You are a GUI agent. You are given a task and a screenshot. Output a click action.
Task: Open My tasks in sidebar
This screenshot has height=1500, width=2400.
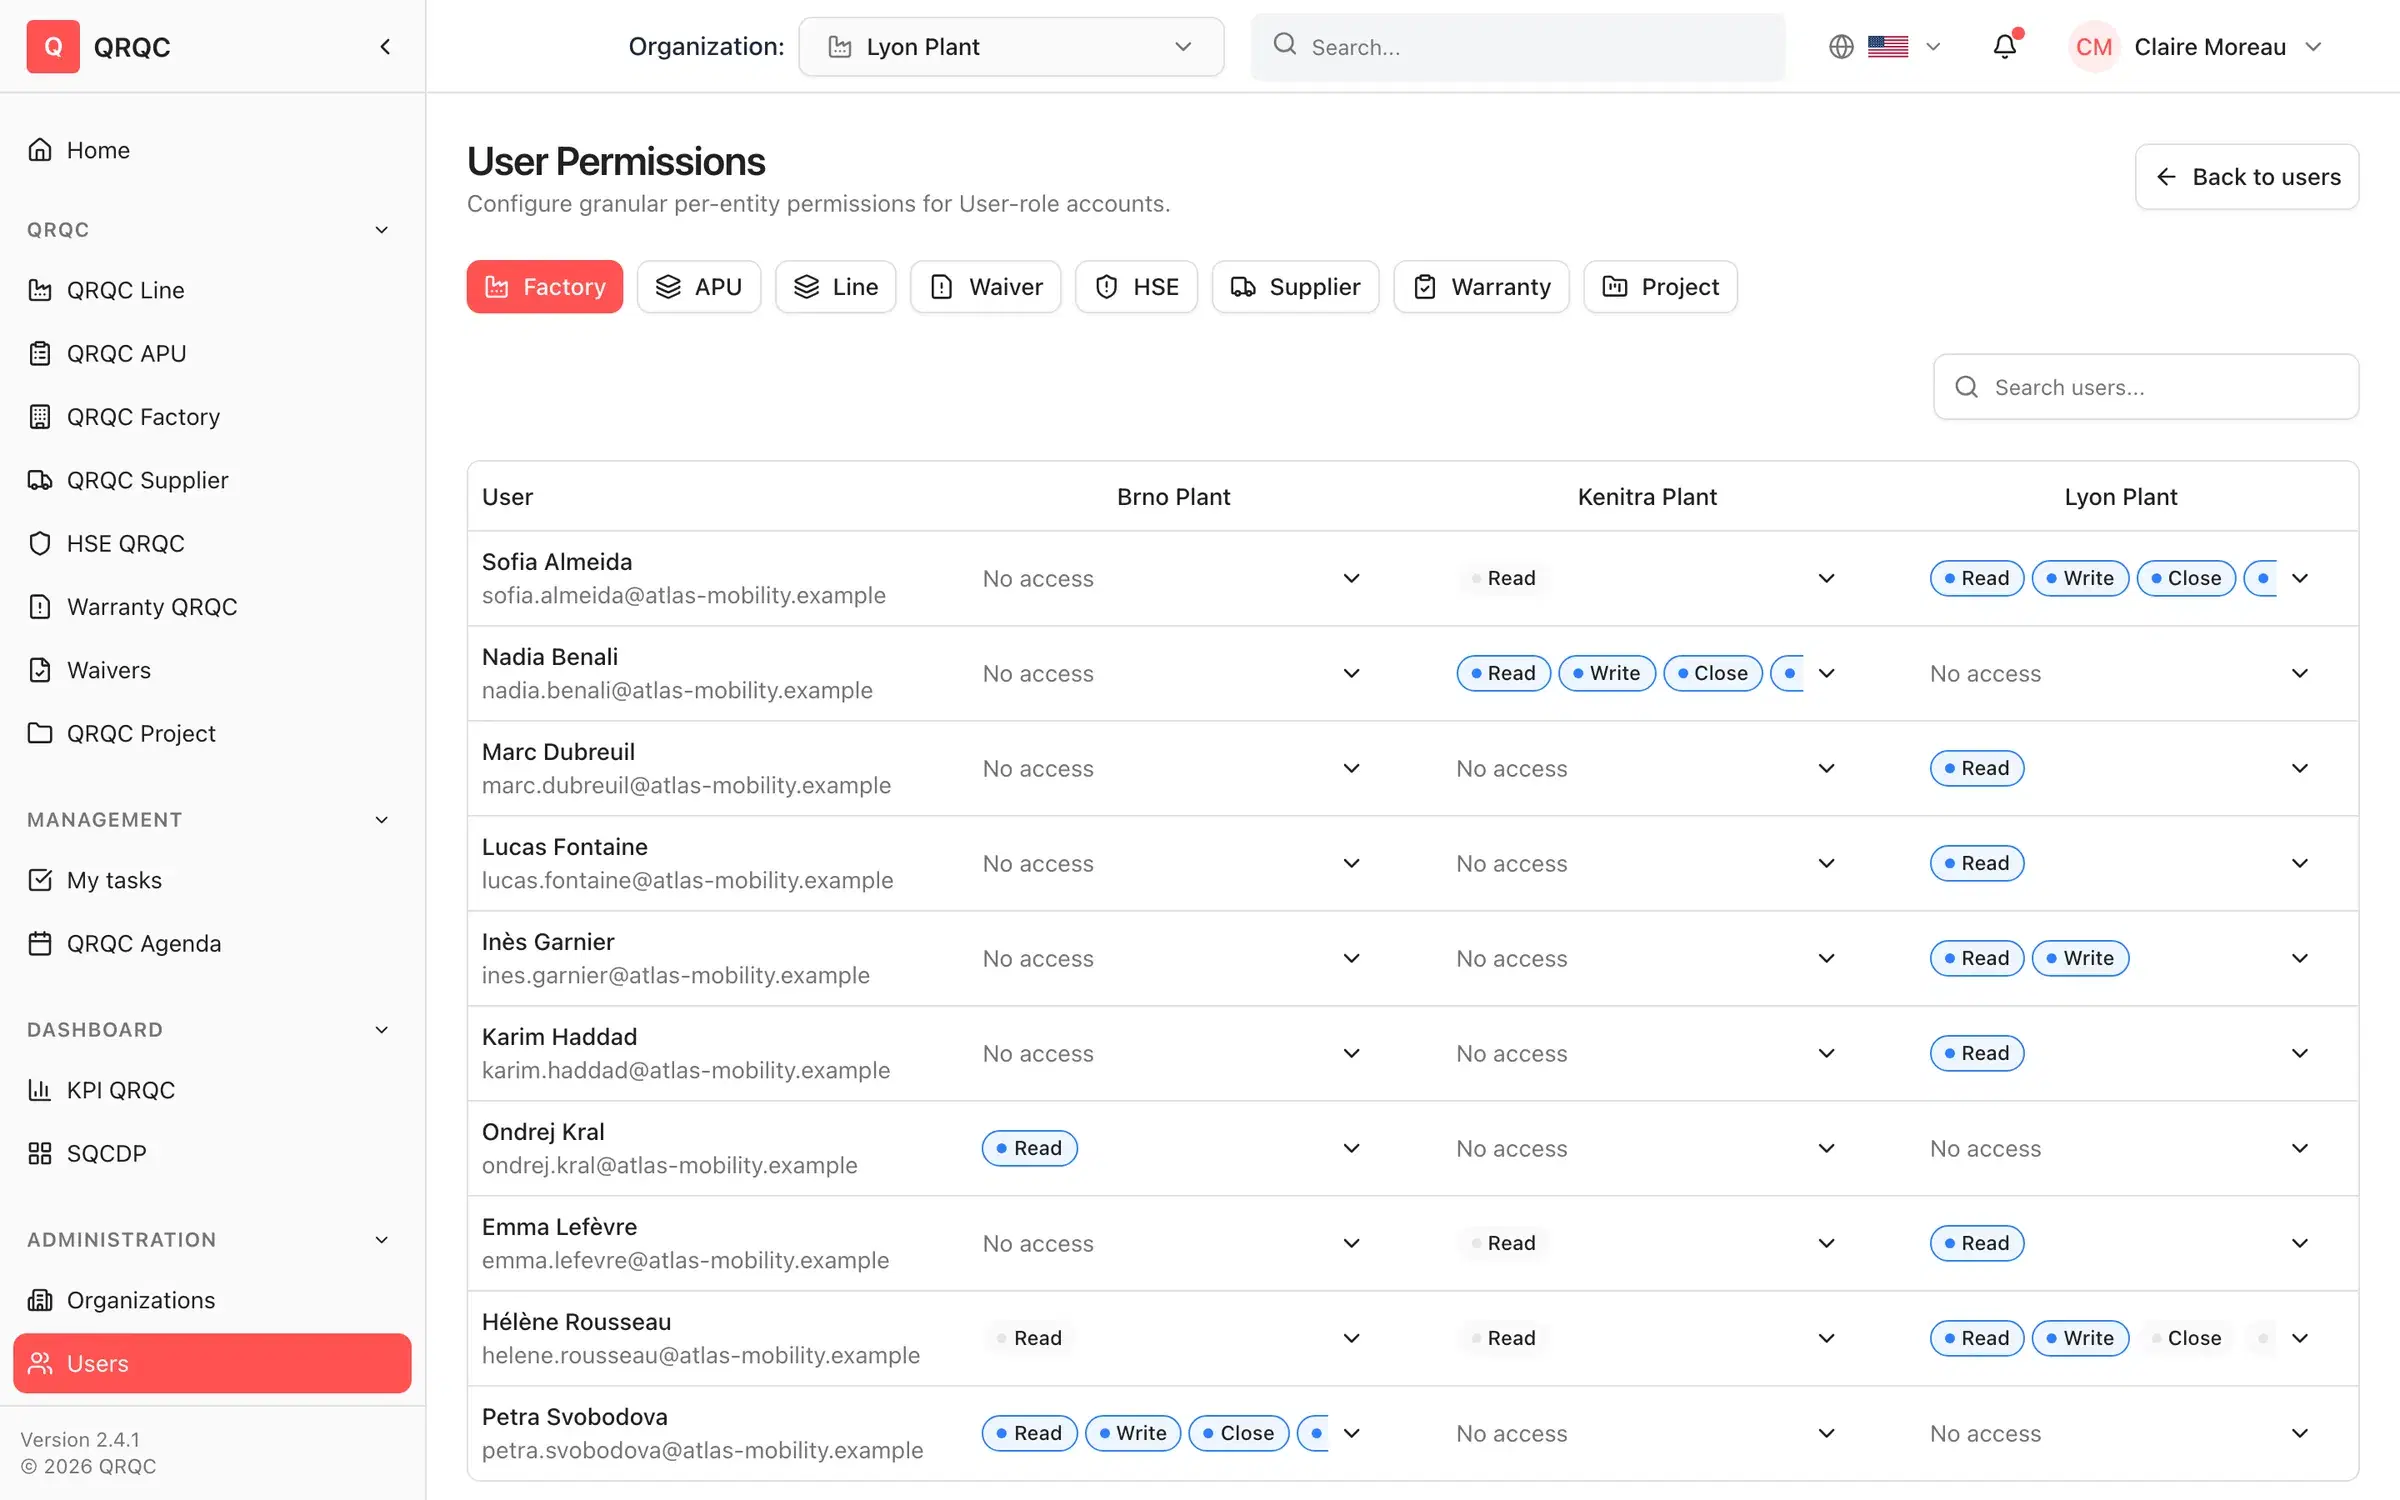212,880
